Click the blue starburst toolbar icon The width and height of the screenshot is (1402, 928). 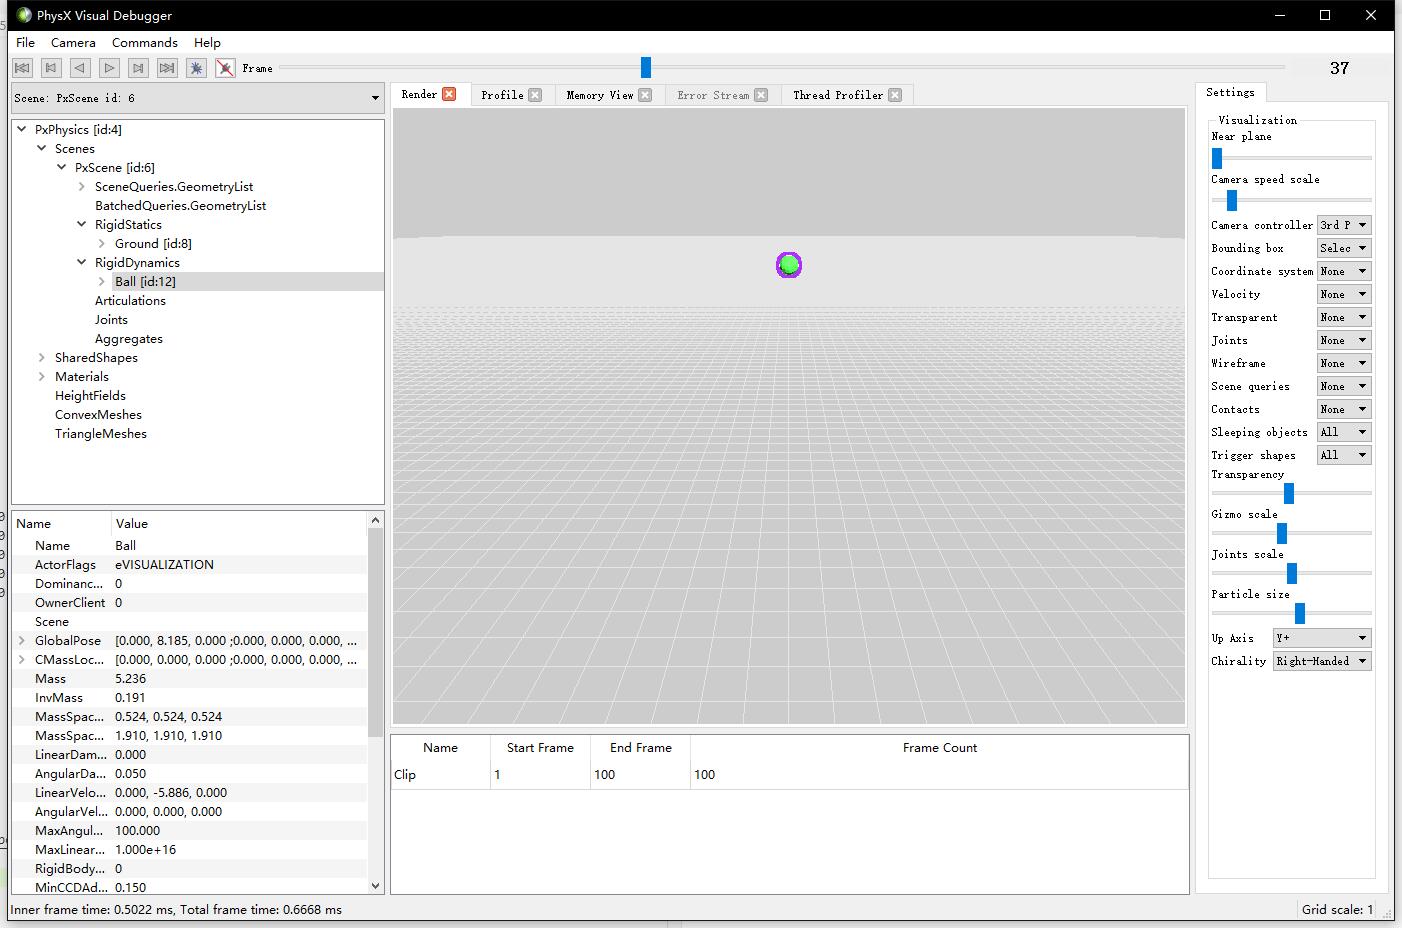(196, 68)
